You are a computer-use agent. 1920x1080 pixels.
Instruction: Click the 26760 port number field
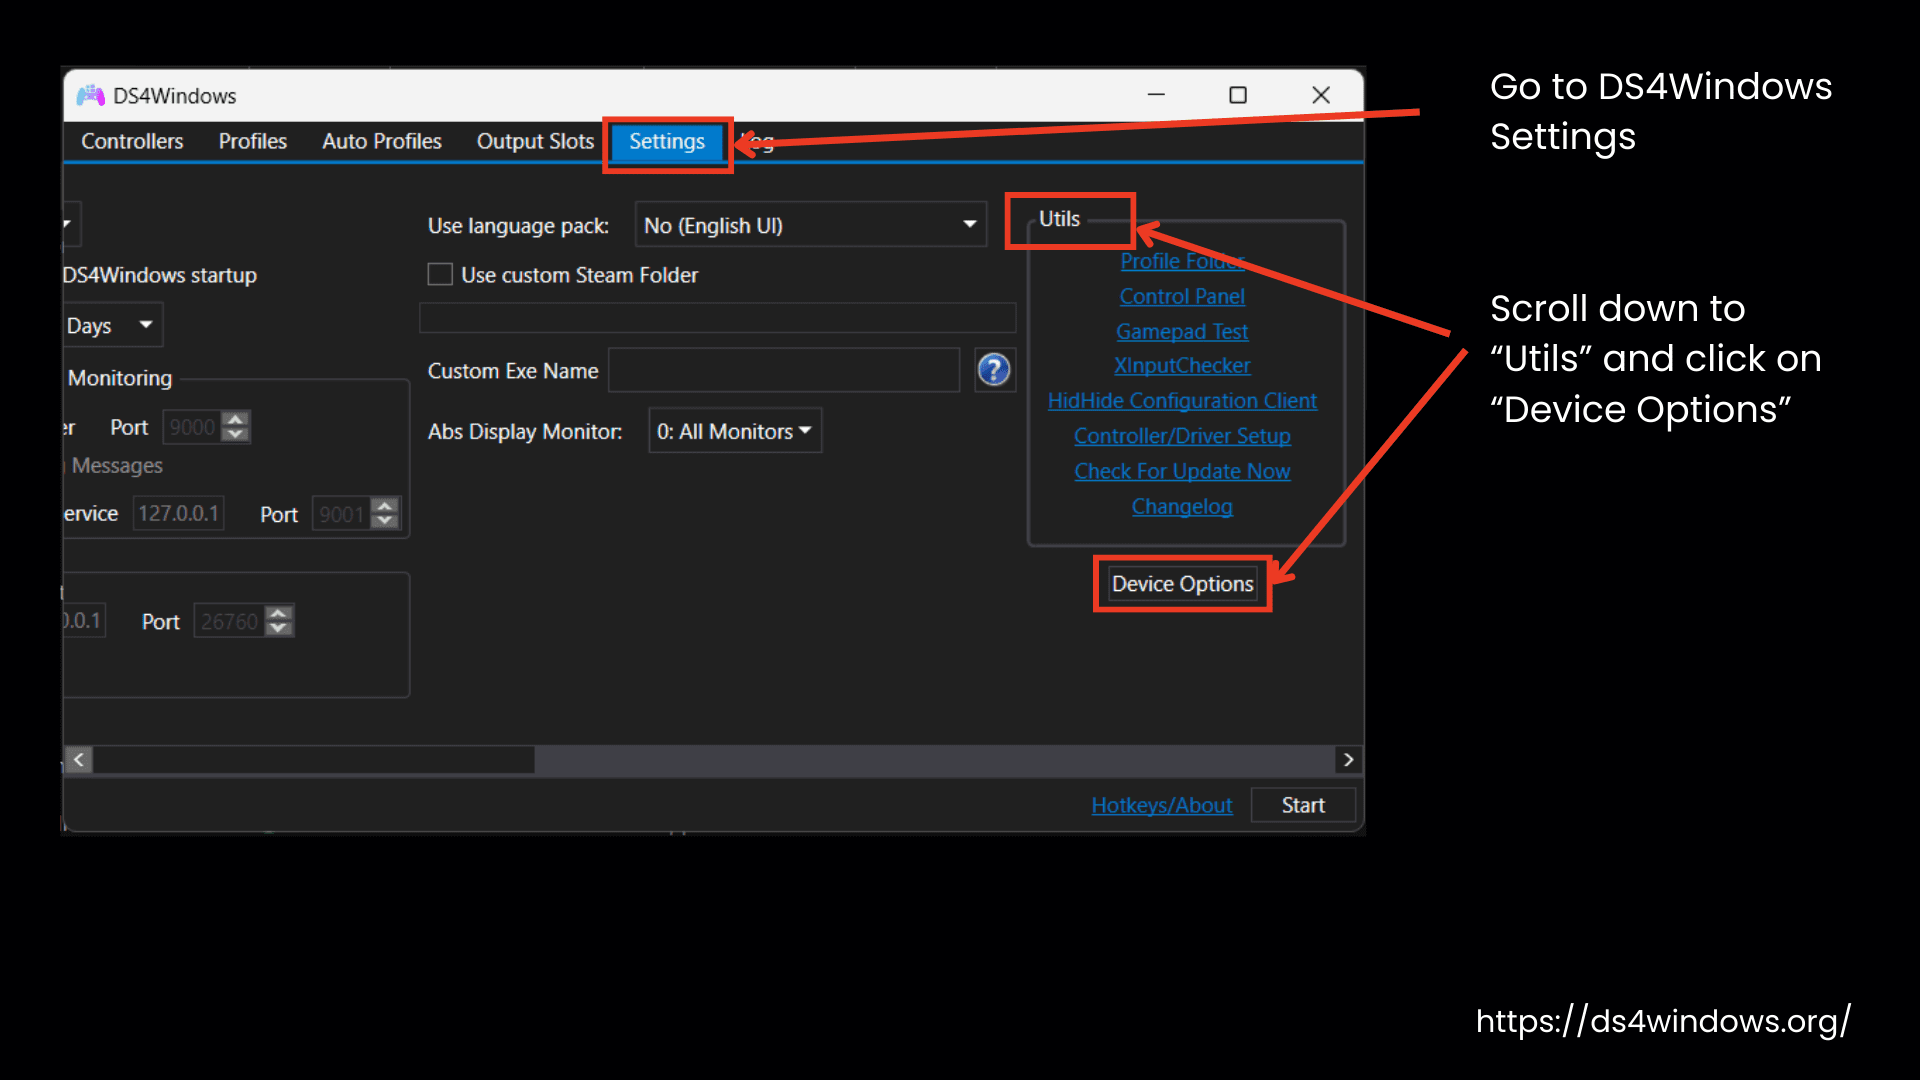coord(229,621)
